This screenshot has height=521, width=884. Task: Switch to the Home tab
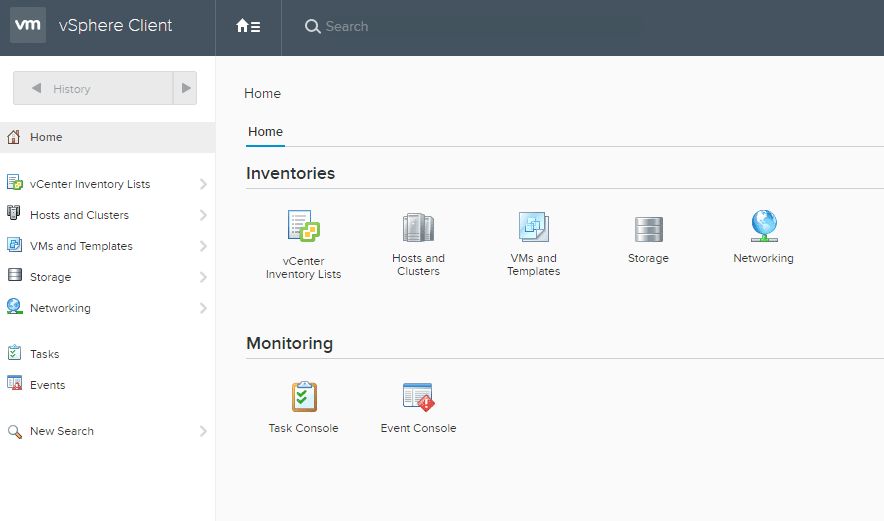pyautogui.click(x=266, y=132)
